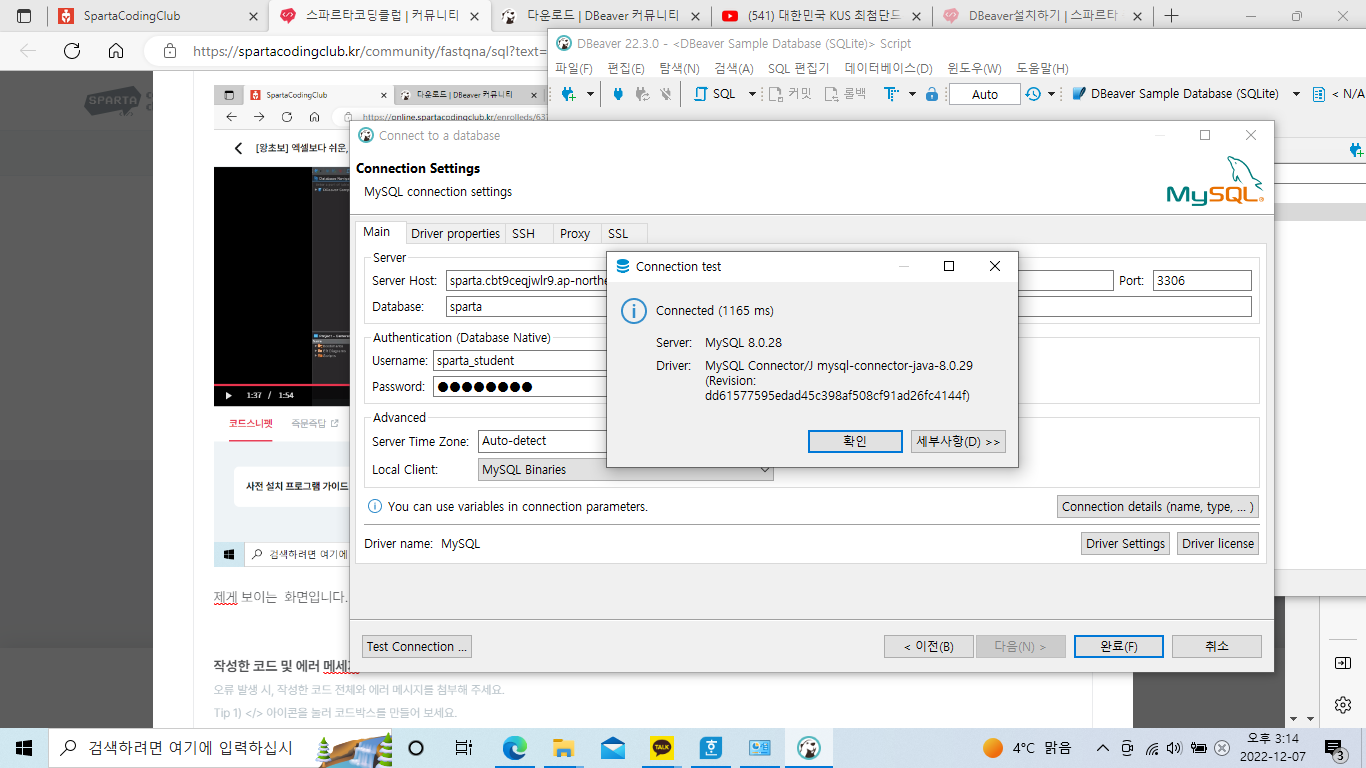Click the Connect plug icon in DBeaver toolbar
This screenshot has width=1366, height=768.
click(617, 94)
